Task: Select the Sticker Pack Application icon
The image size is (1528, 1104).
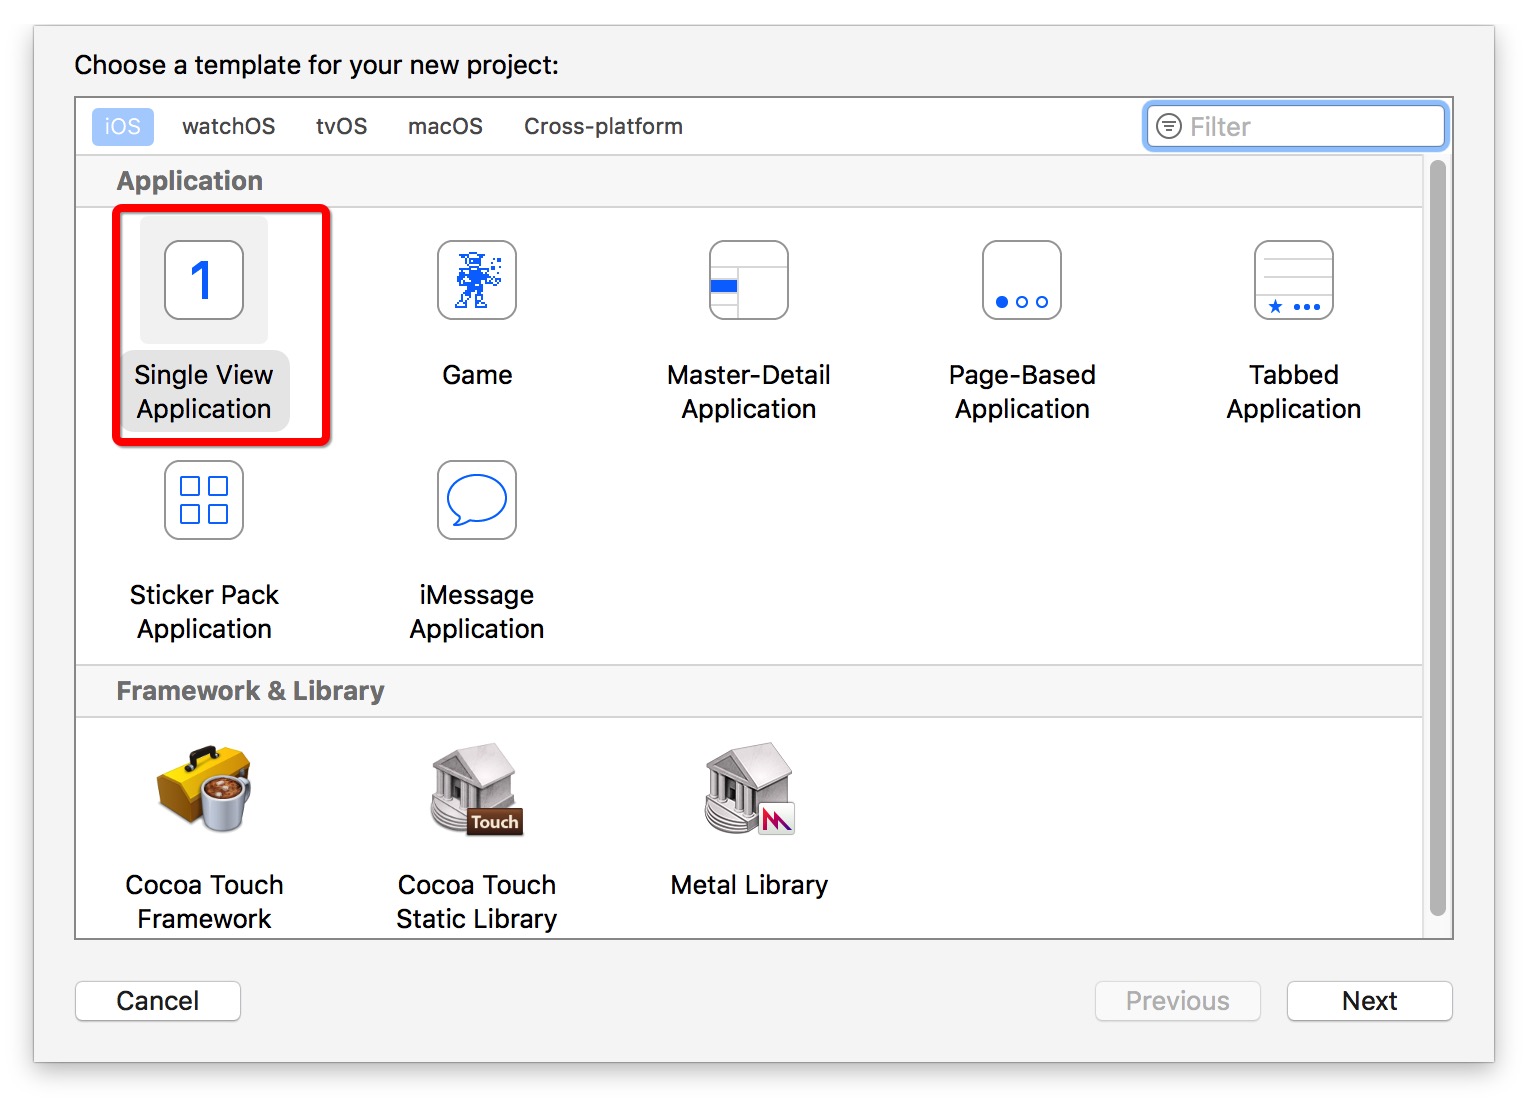Action: pyautogui.click(x=204, y=500)
